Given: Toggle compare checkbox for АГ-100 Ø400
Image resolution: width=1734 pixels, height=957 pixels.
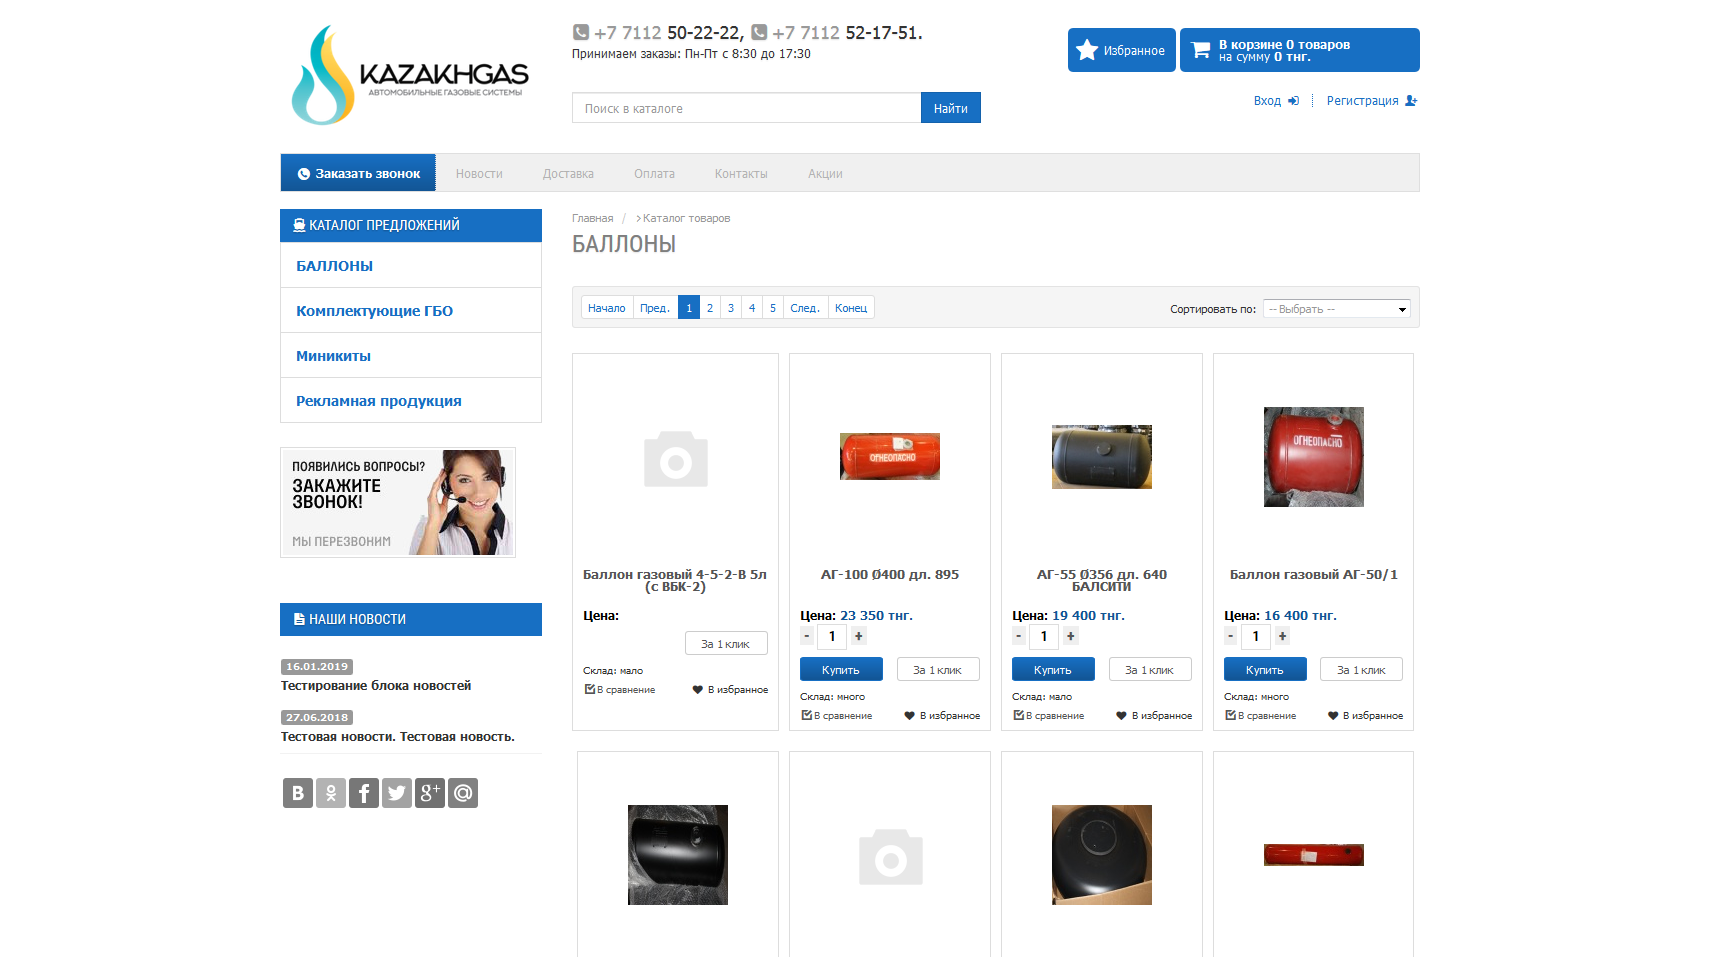Looking at the screenshot, I should [807, 716].
